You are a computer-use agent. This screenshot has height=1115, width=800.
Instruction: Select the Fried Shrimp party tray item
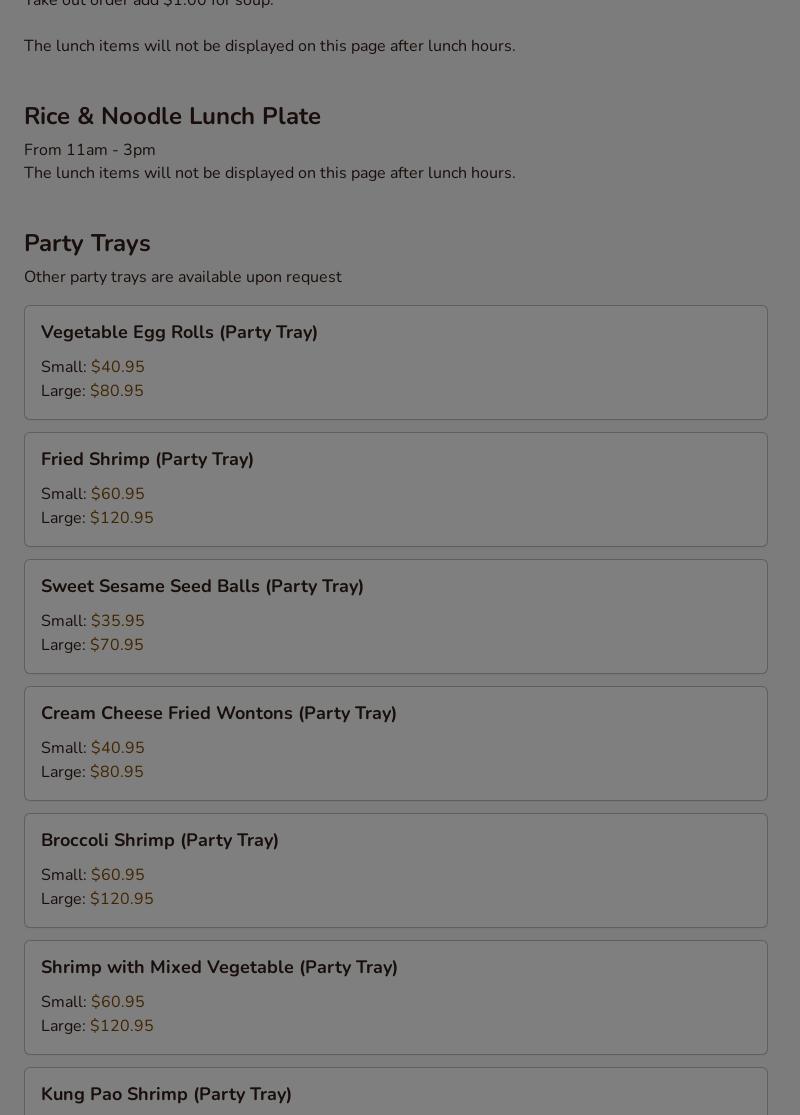click(147, 459)
